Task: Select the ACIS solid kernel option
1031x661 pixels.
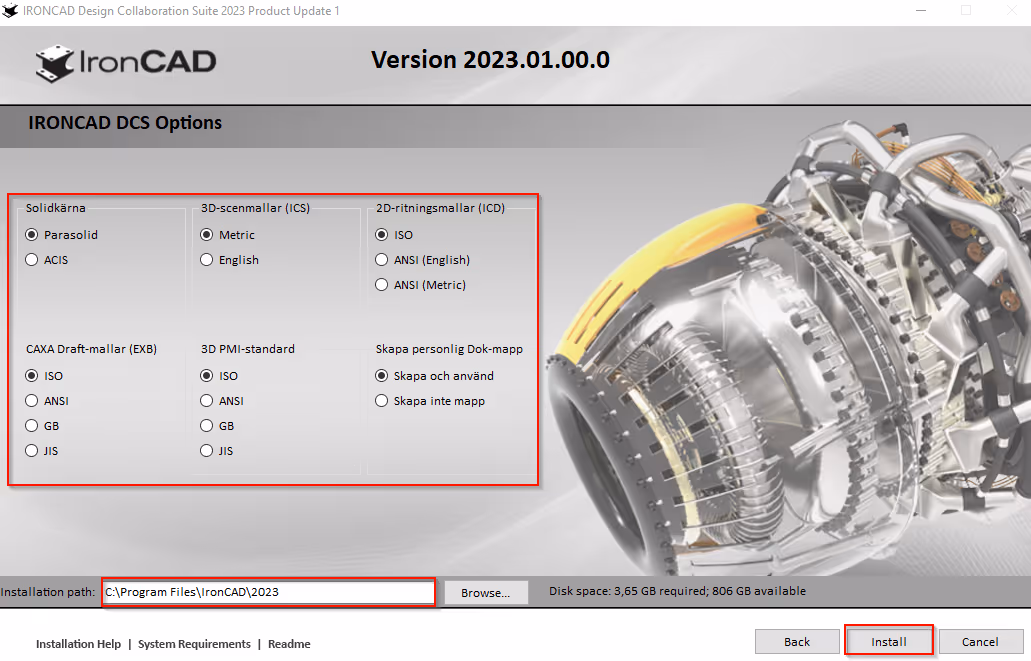Action: pyautogui.click(x=47, y=260)
